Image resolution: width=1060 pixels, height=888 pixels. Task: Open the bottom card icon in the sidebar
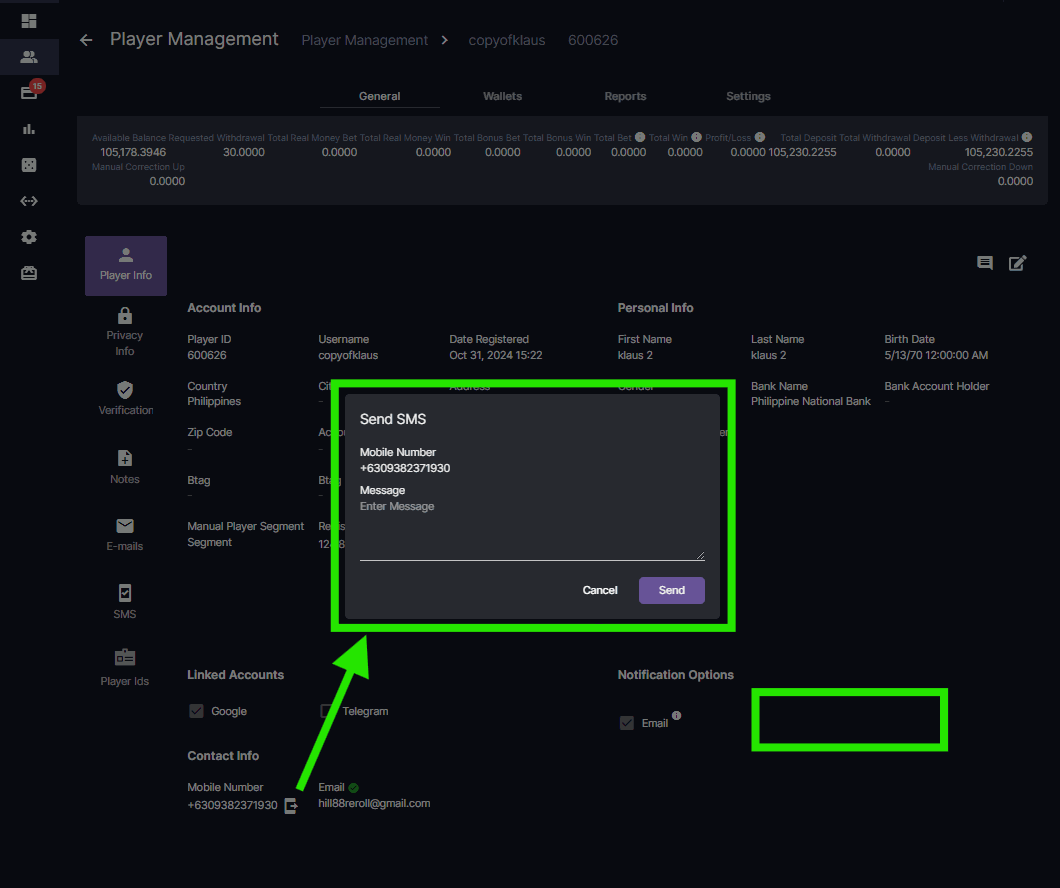[29, 273]
